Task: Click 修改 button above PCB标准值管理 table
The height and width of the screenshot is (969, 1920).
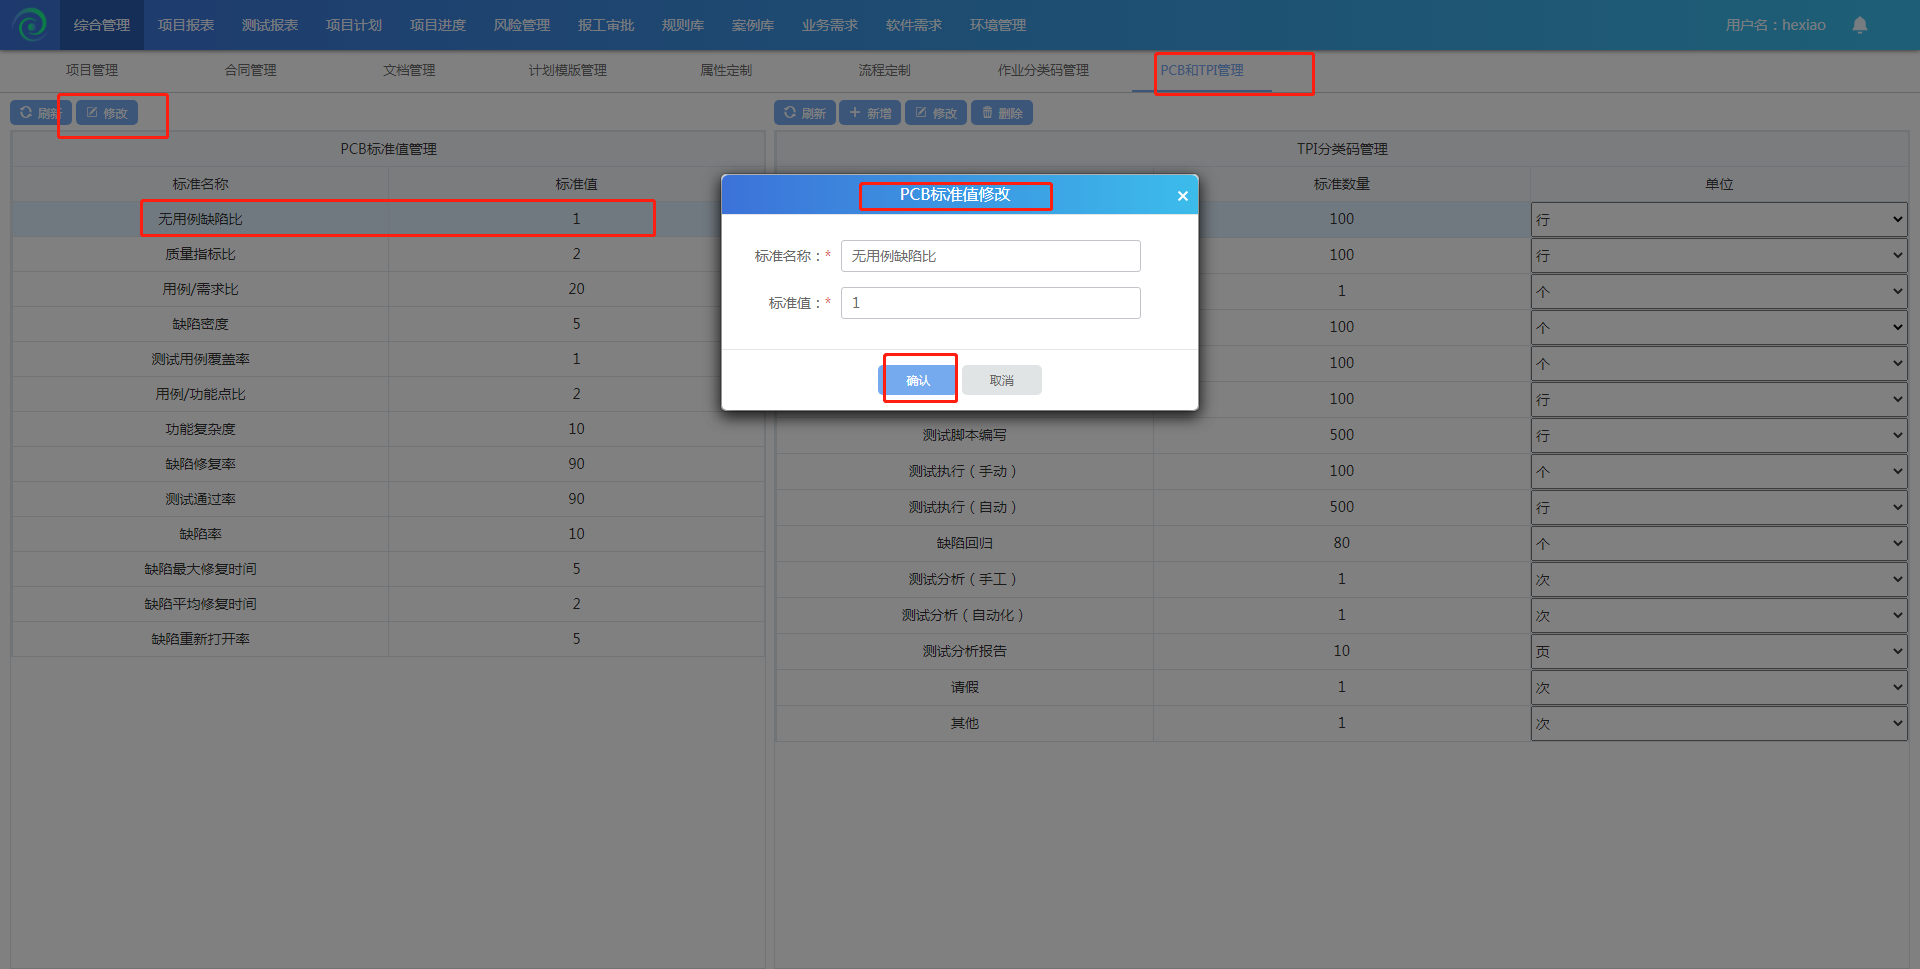Action: [107, 113]
